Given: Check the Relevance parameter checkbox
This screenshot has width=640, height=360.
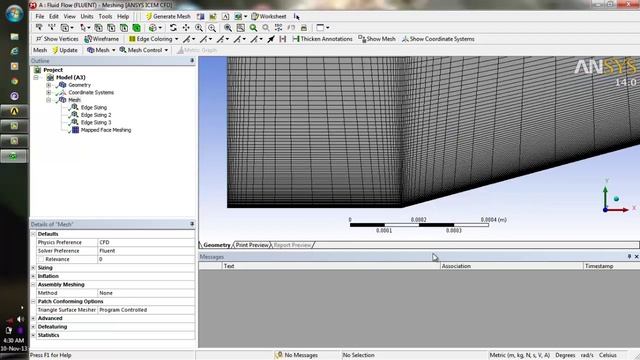Looking at the screenshot, I should pyautogui.click(x=41, y=259).
